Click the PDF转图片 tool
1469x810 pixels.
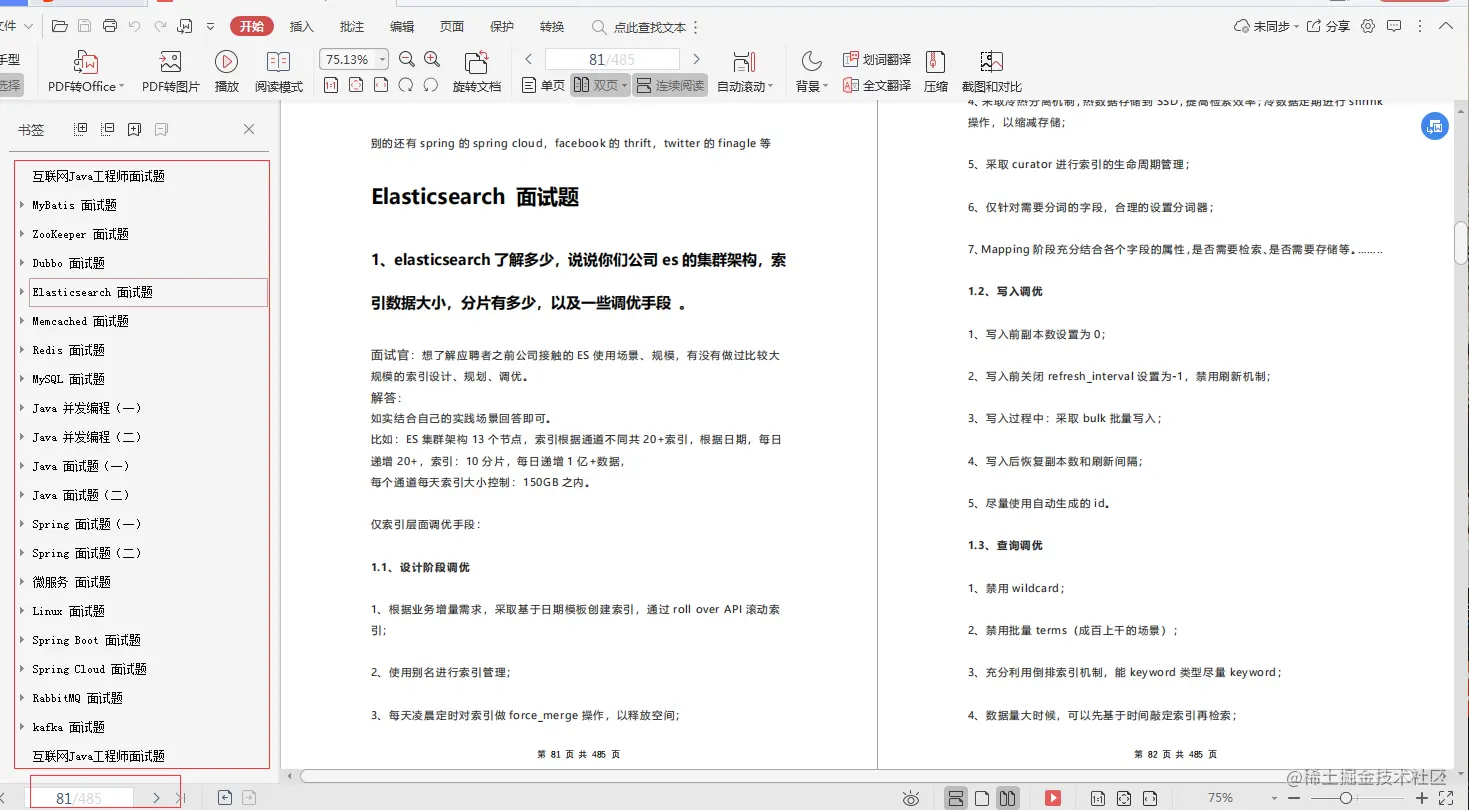[x=171, y=73]
